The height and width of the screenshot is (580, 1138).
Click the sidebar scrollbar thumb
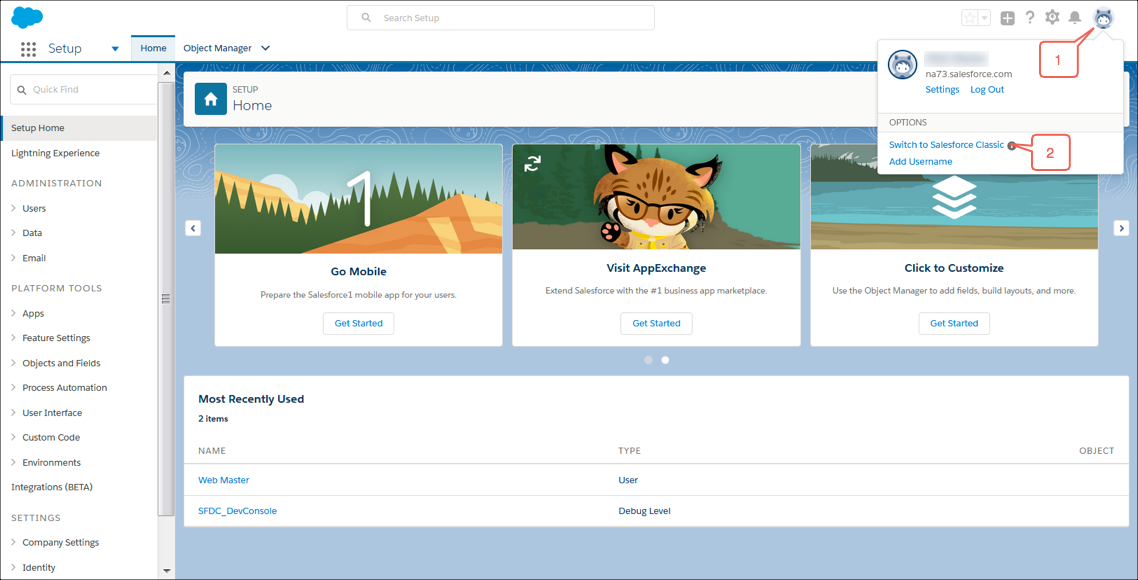(166, 298)
